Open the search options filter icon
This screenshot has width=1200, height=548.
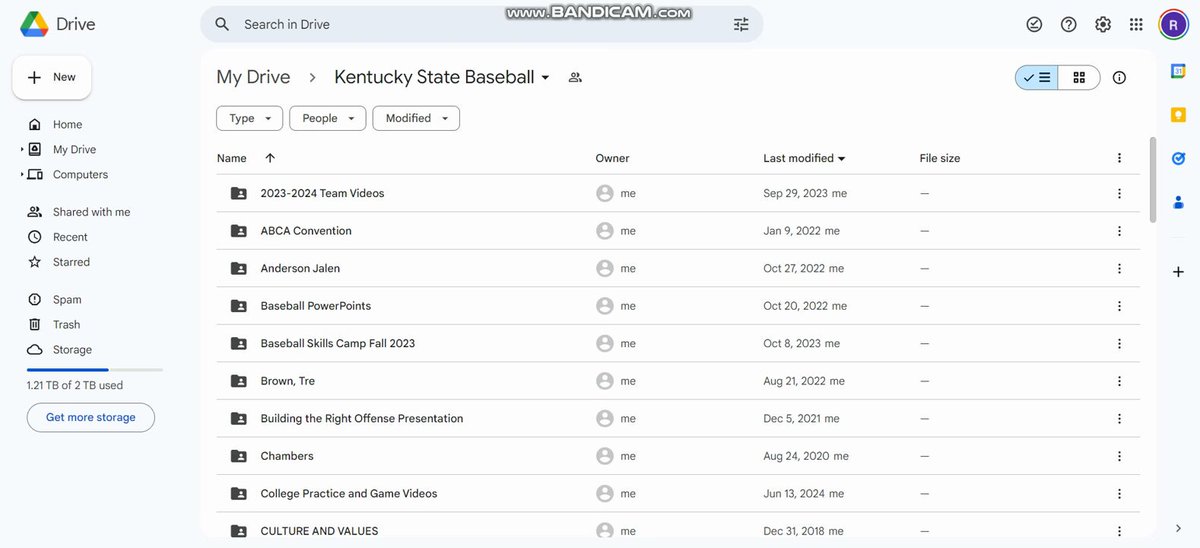(741, 24)
